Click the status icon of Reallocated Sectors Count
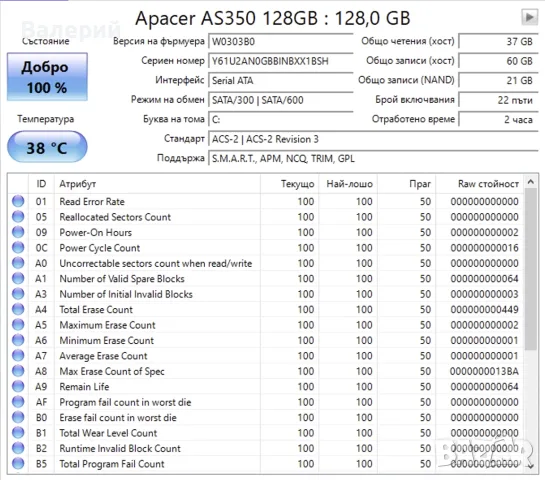Viewport: 545px width, 480px height. (18, 217)
